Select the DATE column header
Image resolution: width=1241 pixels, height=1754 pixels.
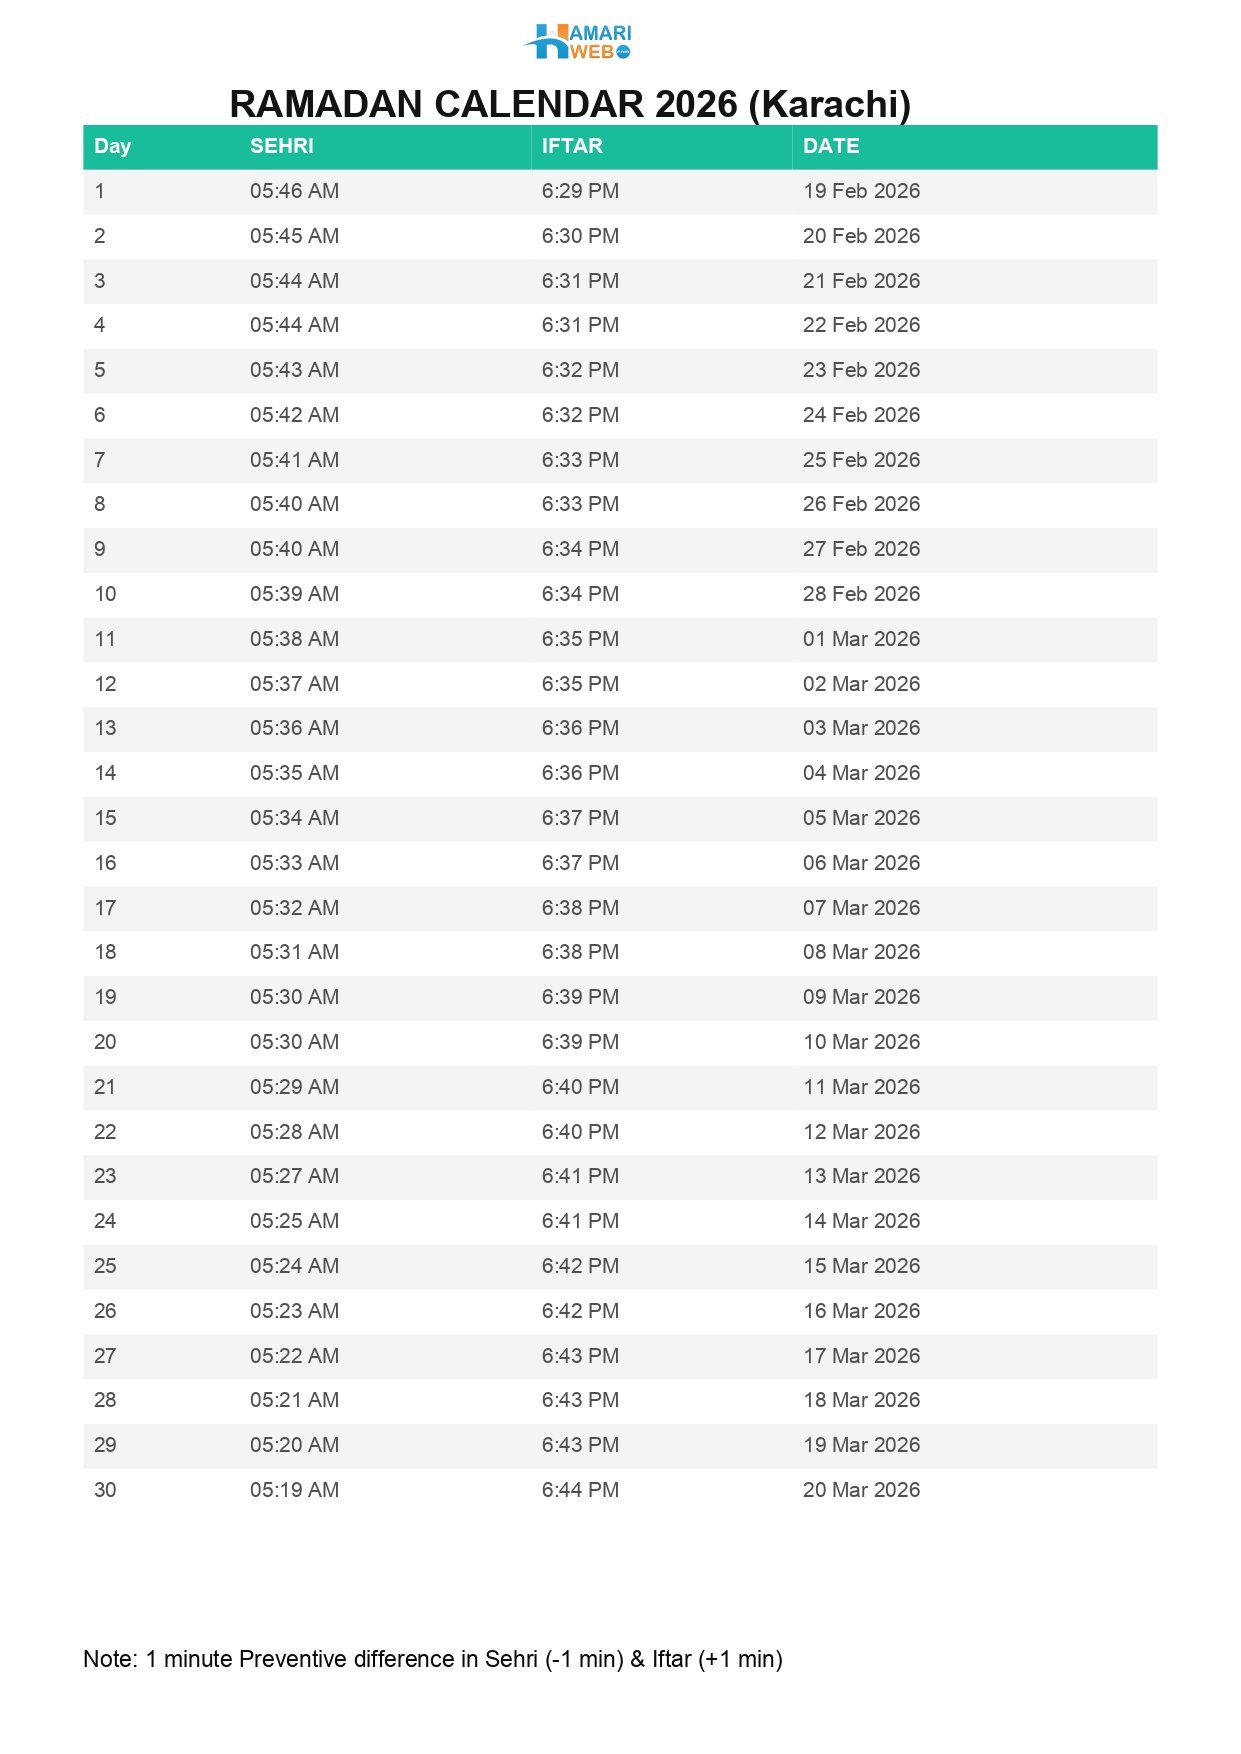tap(831, 146)
